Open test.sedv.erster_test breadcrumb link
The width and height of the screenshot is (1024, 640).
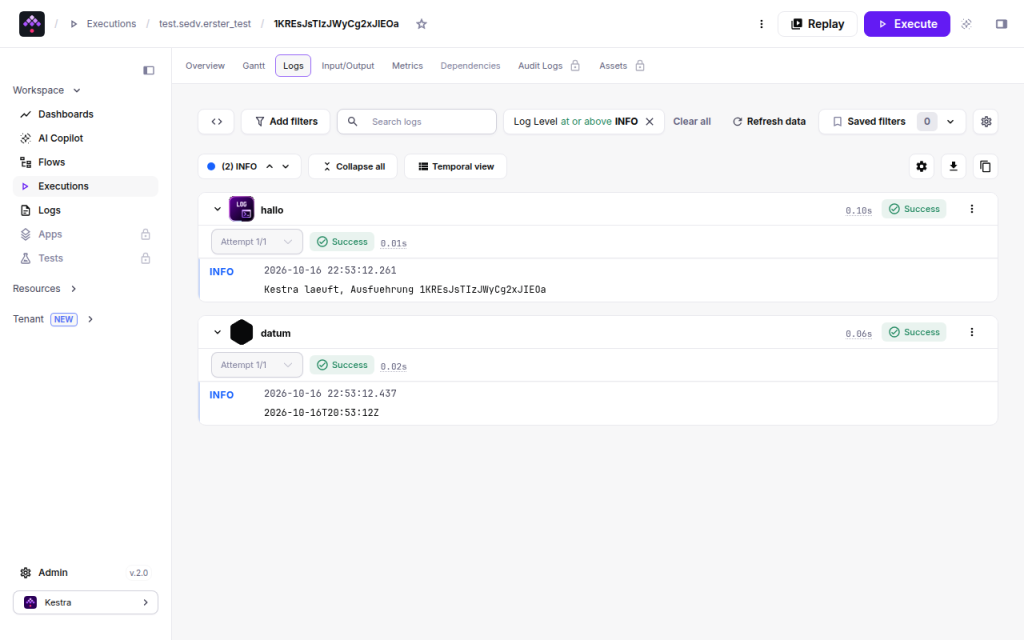(205, 24)
